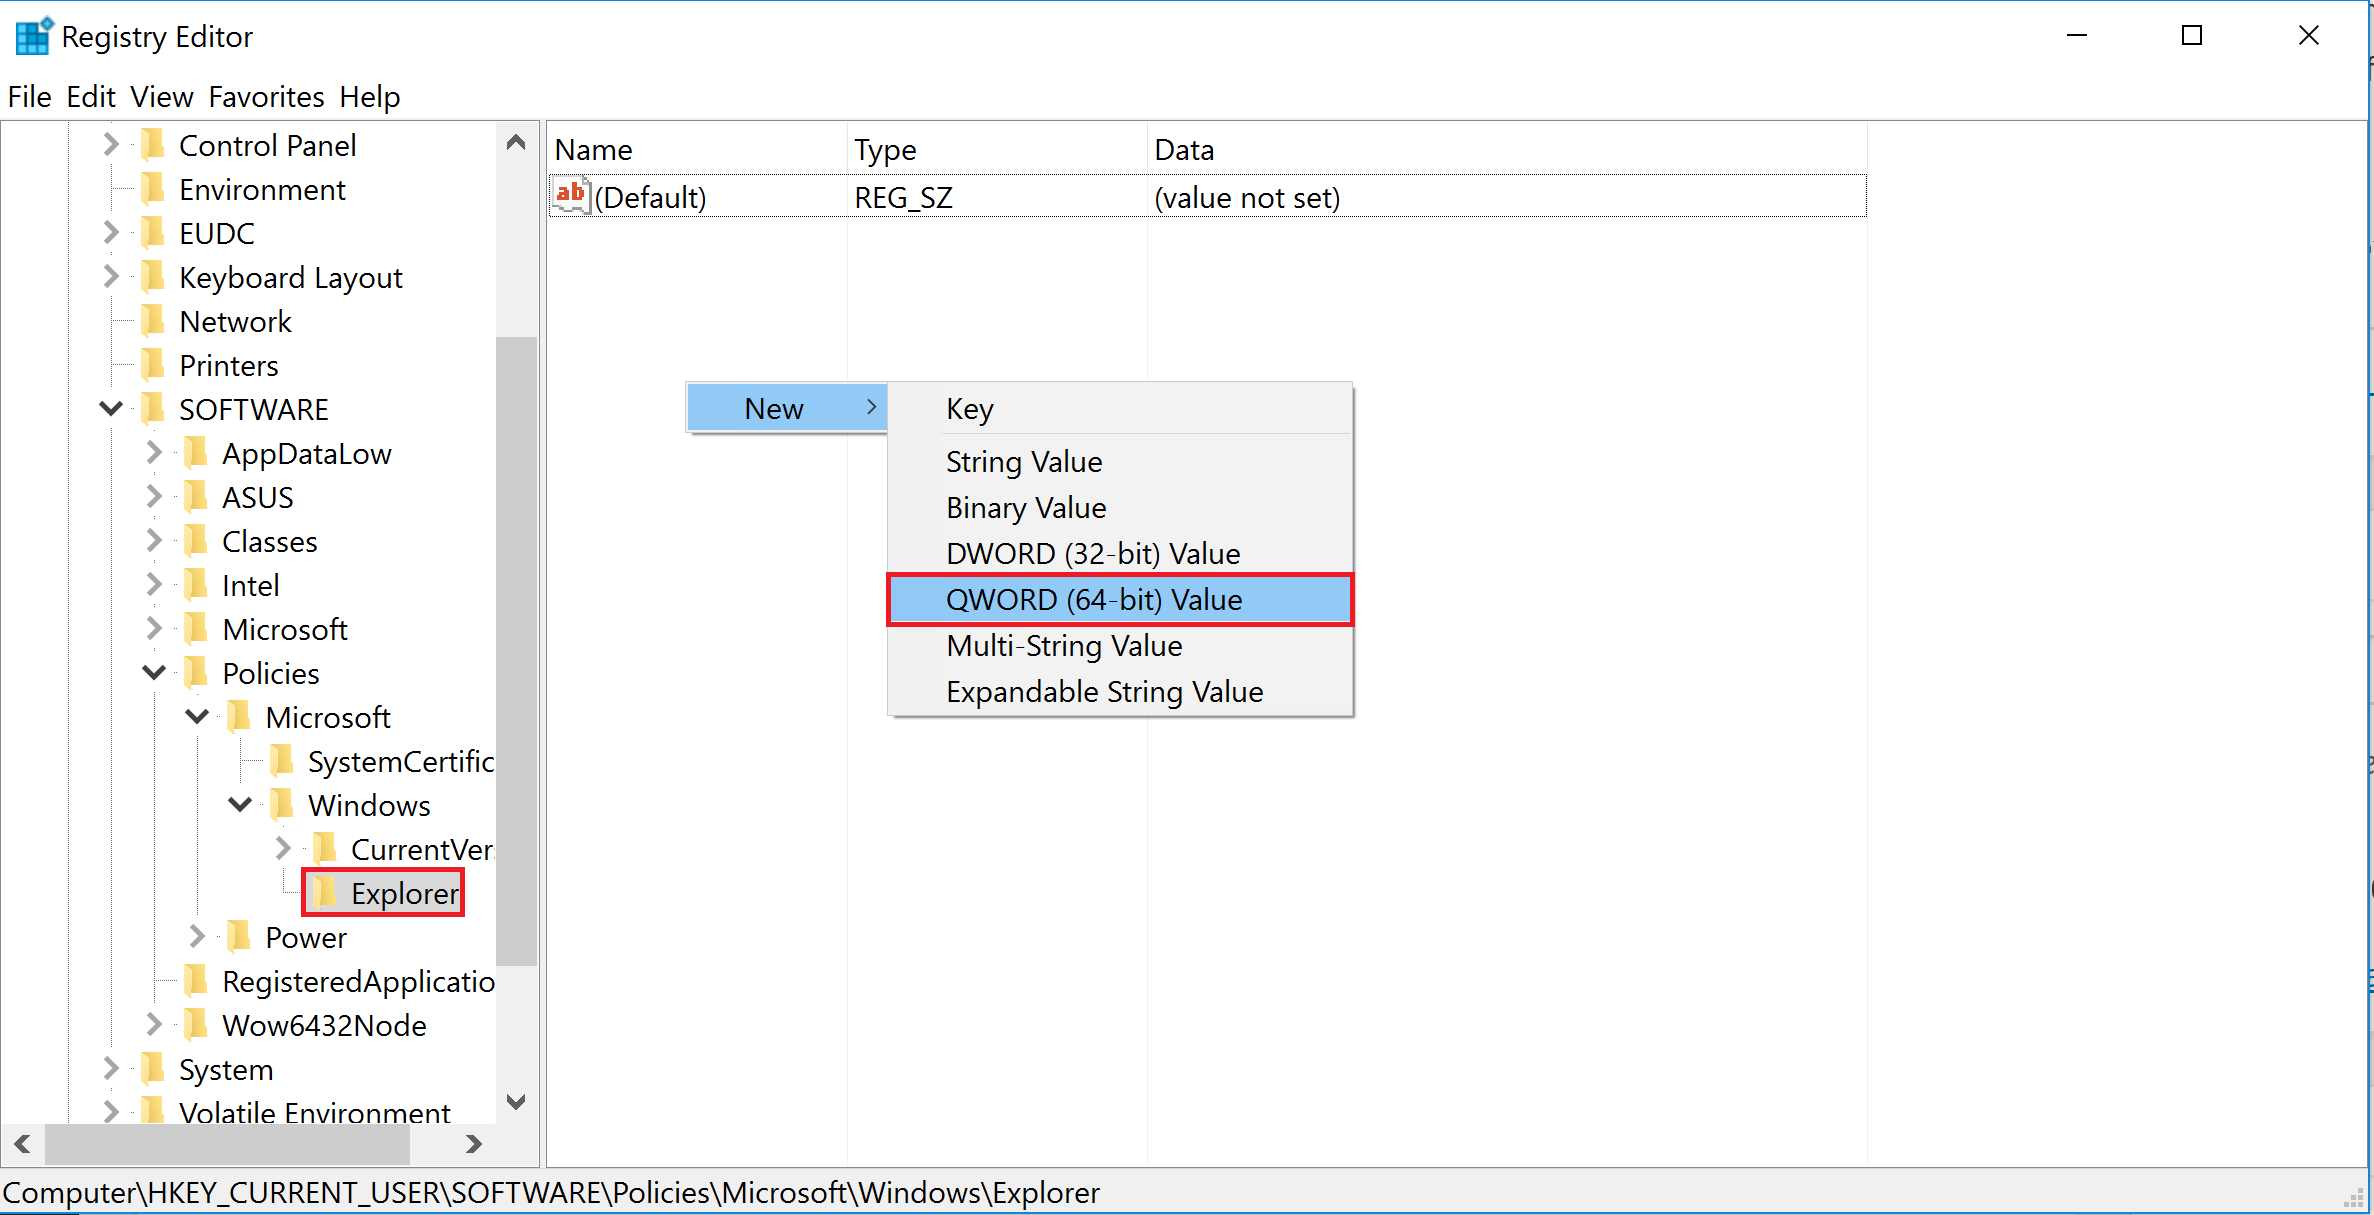The height and width of the screenshot is (1215, 2374).
Task: Open the View menu
Action: pos(161,97)
